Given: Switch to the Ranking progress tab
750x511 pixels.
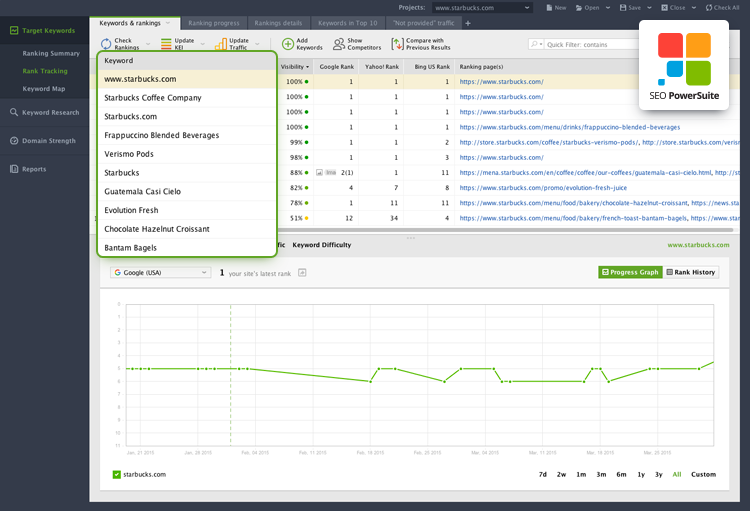Looking at the screenshot, I should (213, 23).
